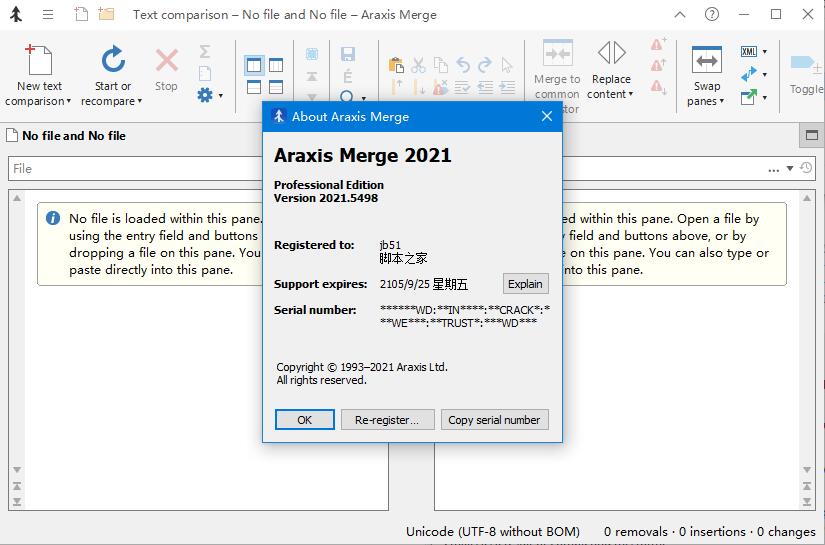Image resolution: width=825 pixels, height=545 pixels.
Task: Click the redo arrow icon
Action: [485, 65]
